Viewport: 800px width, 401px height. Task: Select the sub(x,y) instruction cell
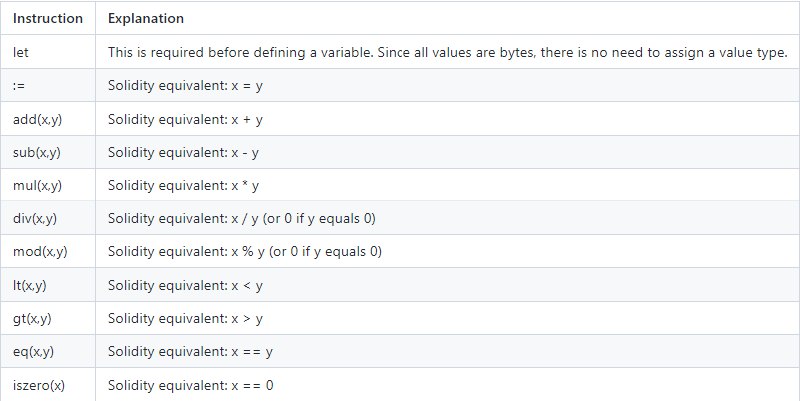click(x=38, y=153)
